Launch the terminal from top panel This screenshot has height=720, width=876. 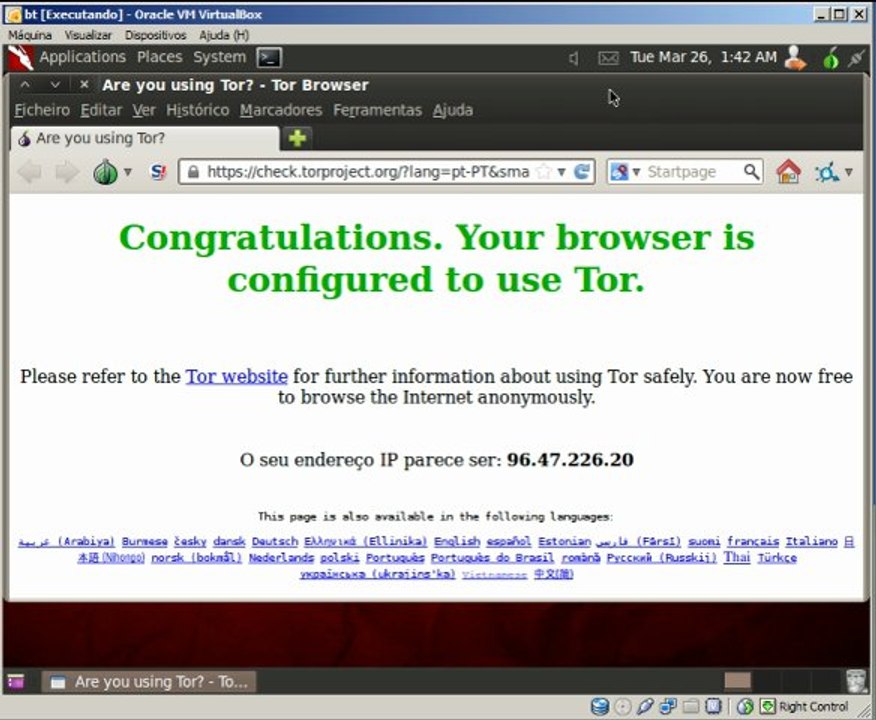coord(269,58)
